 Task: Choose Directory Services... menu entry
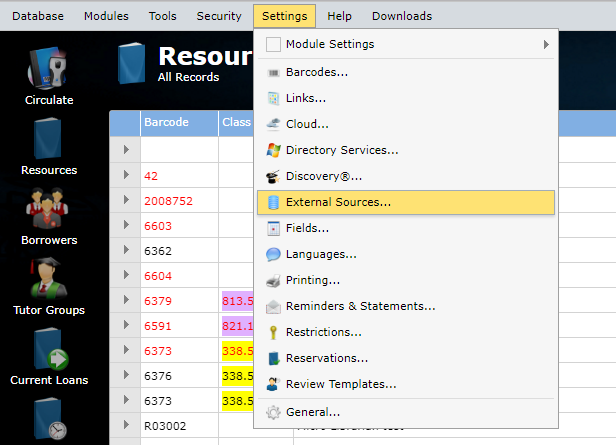pyautogui.click(x=406, y=150)
